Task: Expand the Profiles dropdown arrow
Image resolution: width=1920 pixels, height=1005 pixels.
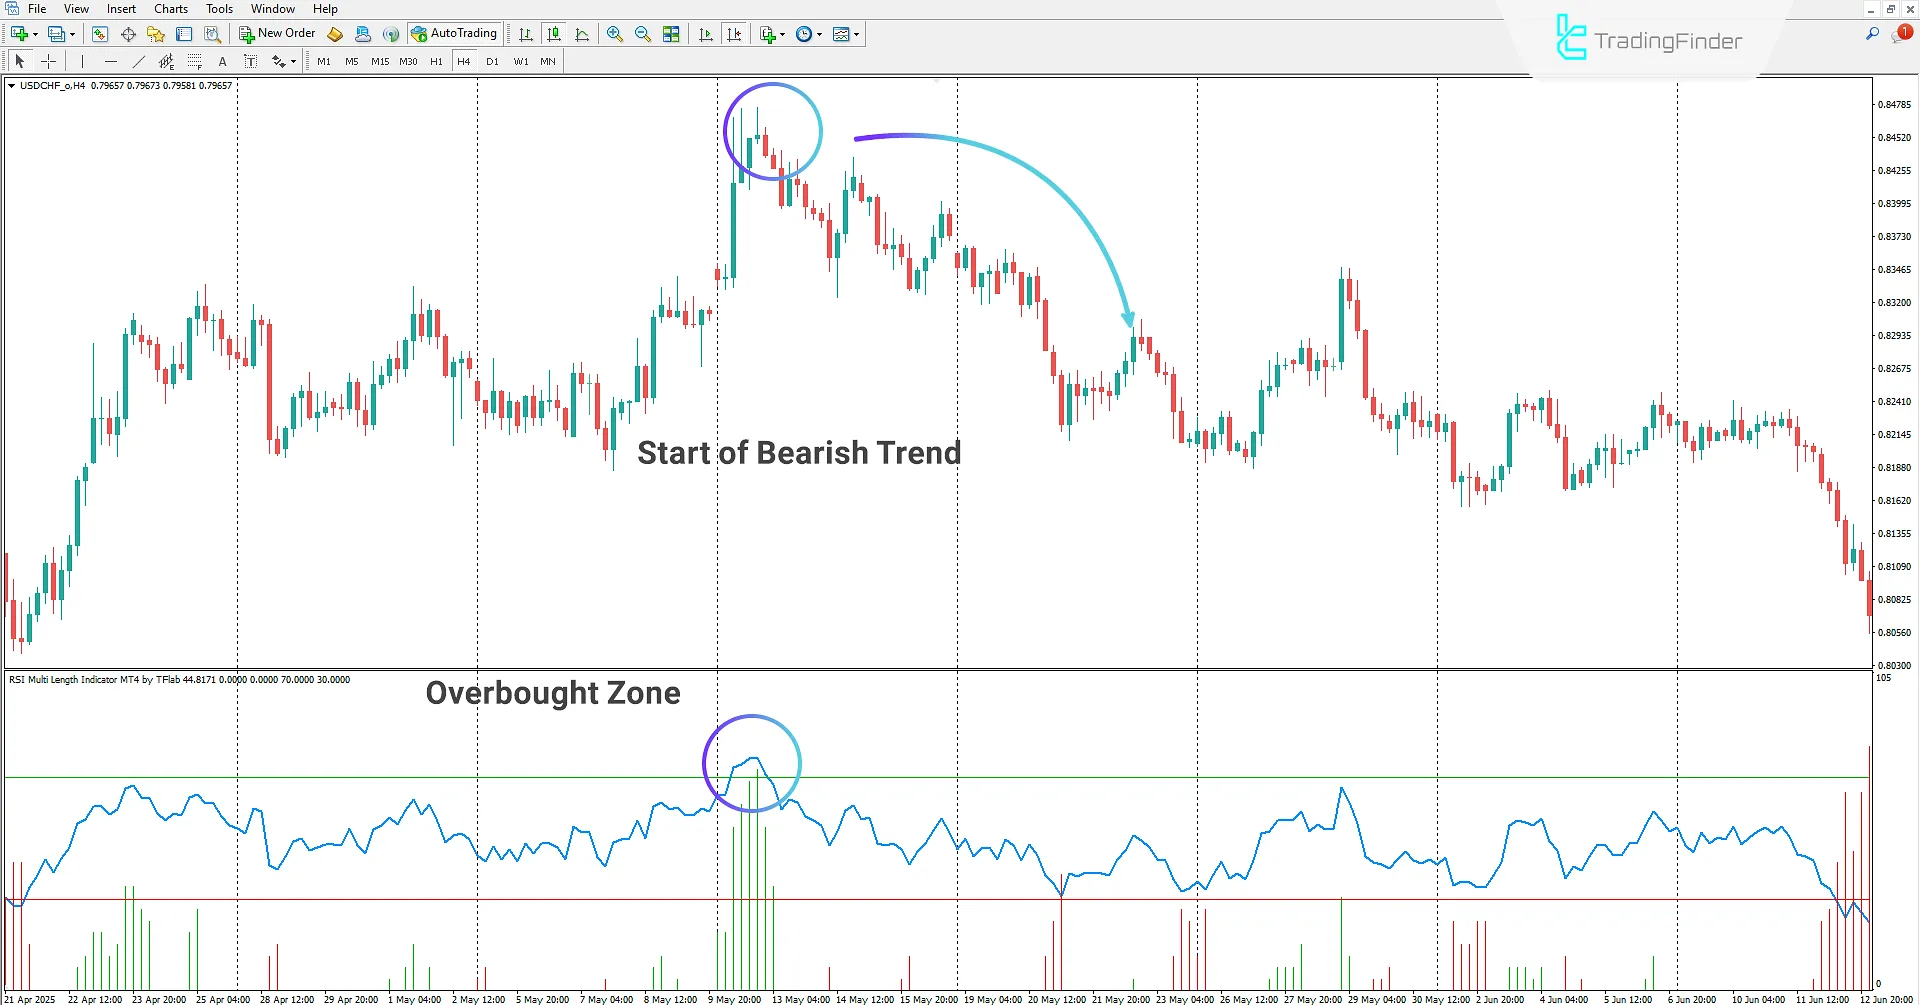Action: pyautogui.click(x=72, y=34)
